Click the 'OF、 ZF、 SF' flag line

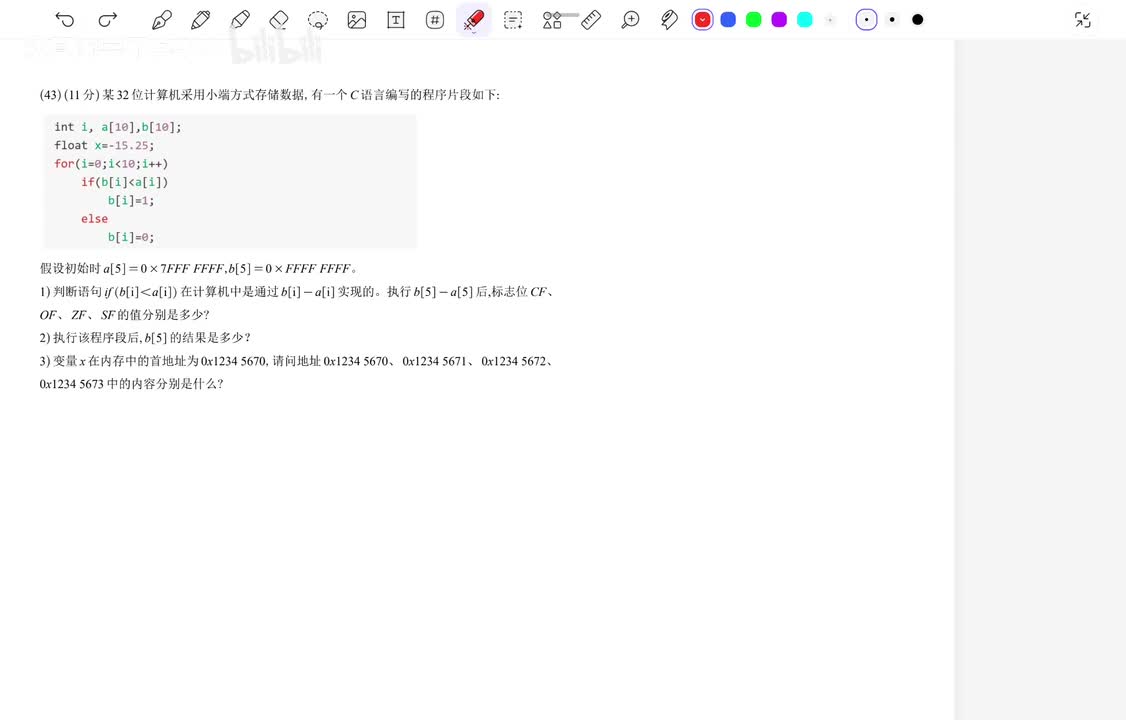(78, 314)
